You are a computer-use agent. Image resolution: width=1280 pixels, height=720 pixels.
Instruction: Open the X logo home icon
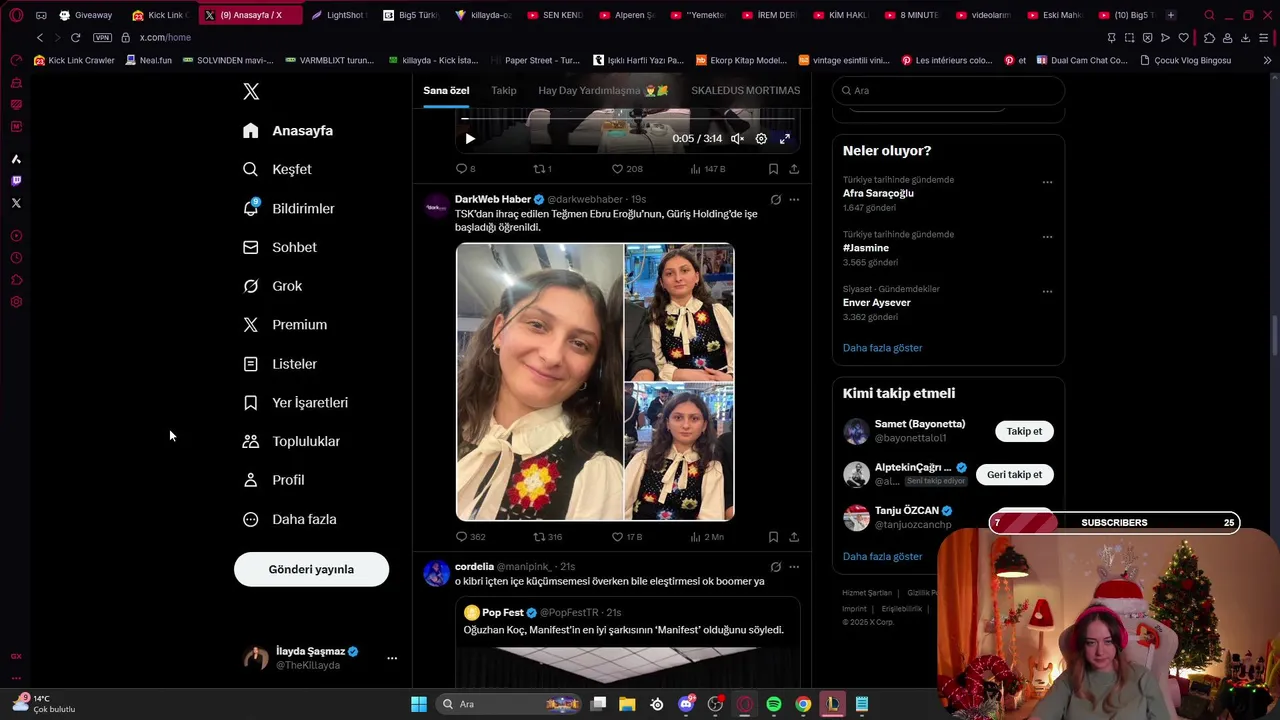coord(251,91)
